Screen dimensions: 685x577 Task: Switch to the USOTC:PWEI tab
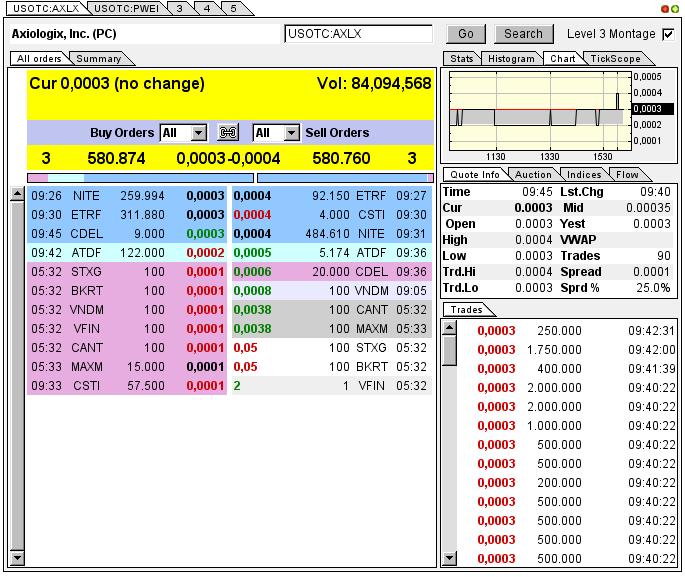click(126, 9)
